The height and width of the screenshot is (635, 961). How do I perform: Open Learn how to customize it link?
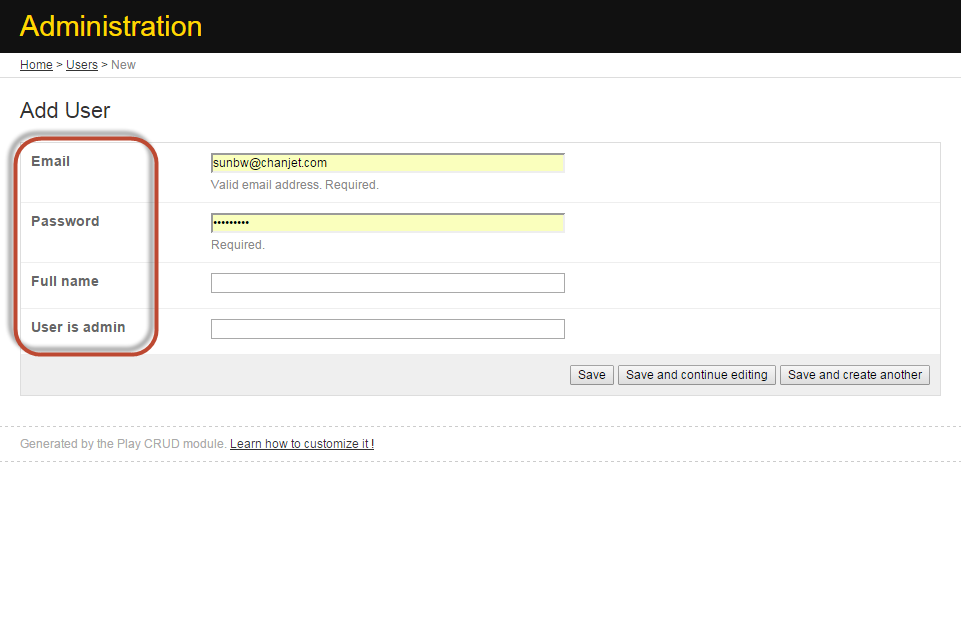click(x=302, y=444)
